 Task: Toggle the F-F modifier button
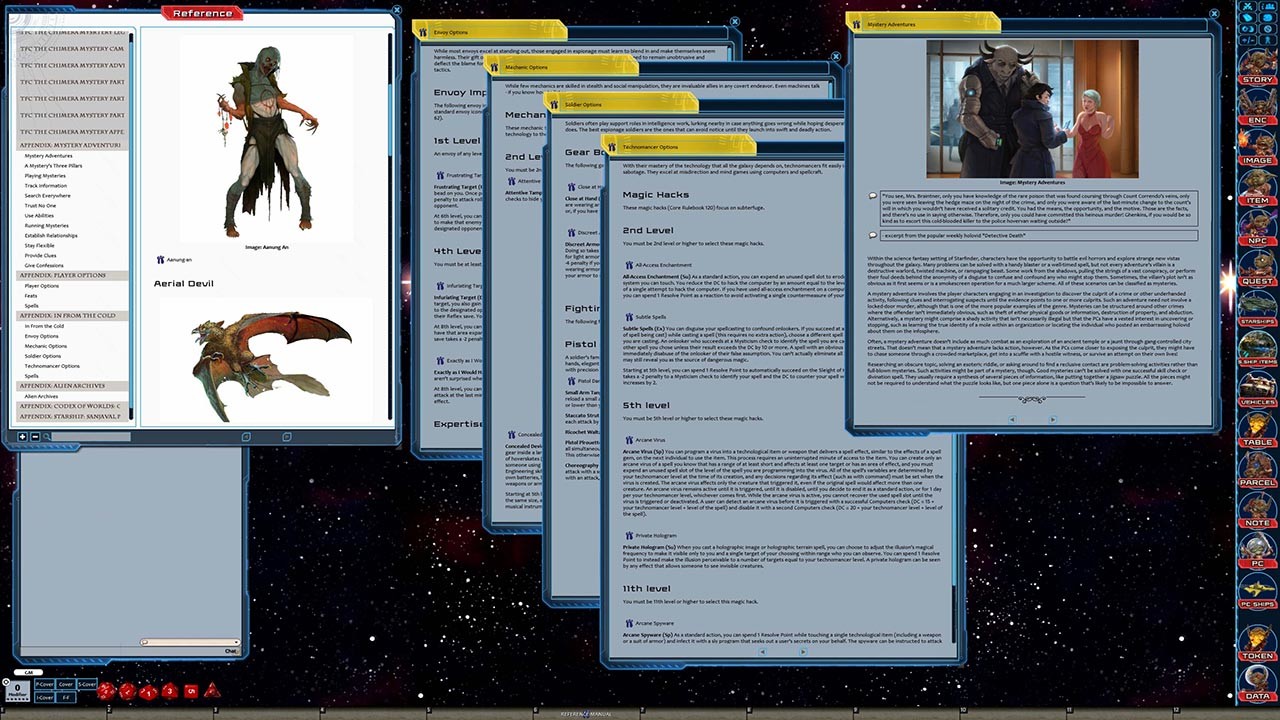pos(66,697)
